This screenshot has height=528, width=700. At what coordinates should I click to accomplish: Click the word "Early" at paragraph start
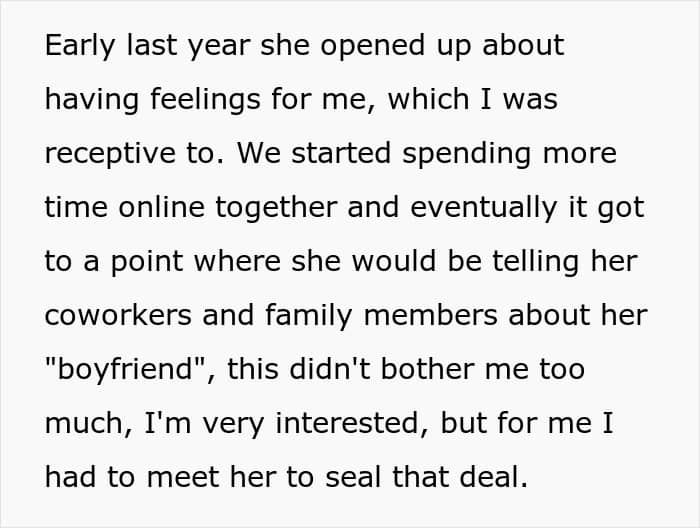pos(80,46)
